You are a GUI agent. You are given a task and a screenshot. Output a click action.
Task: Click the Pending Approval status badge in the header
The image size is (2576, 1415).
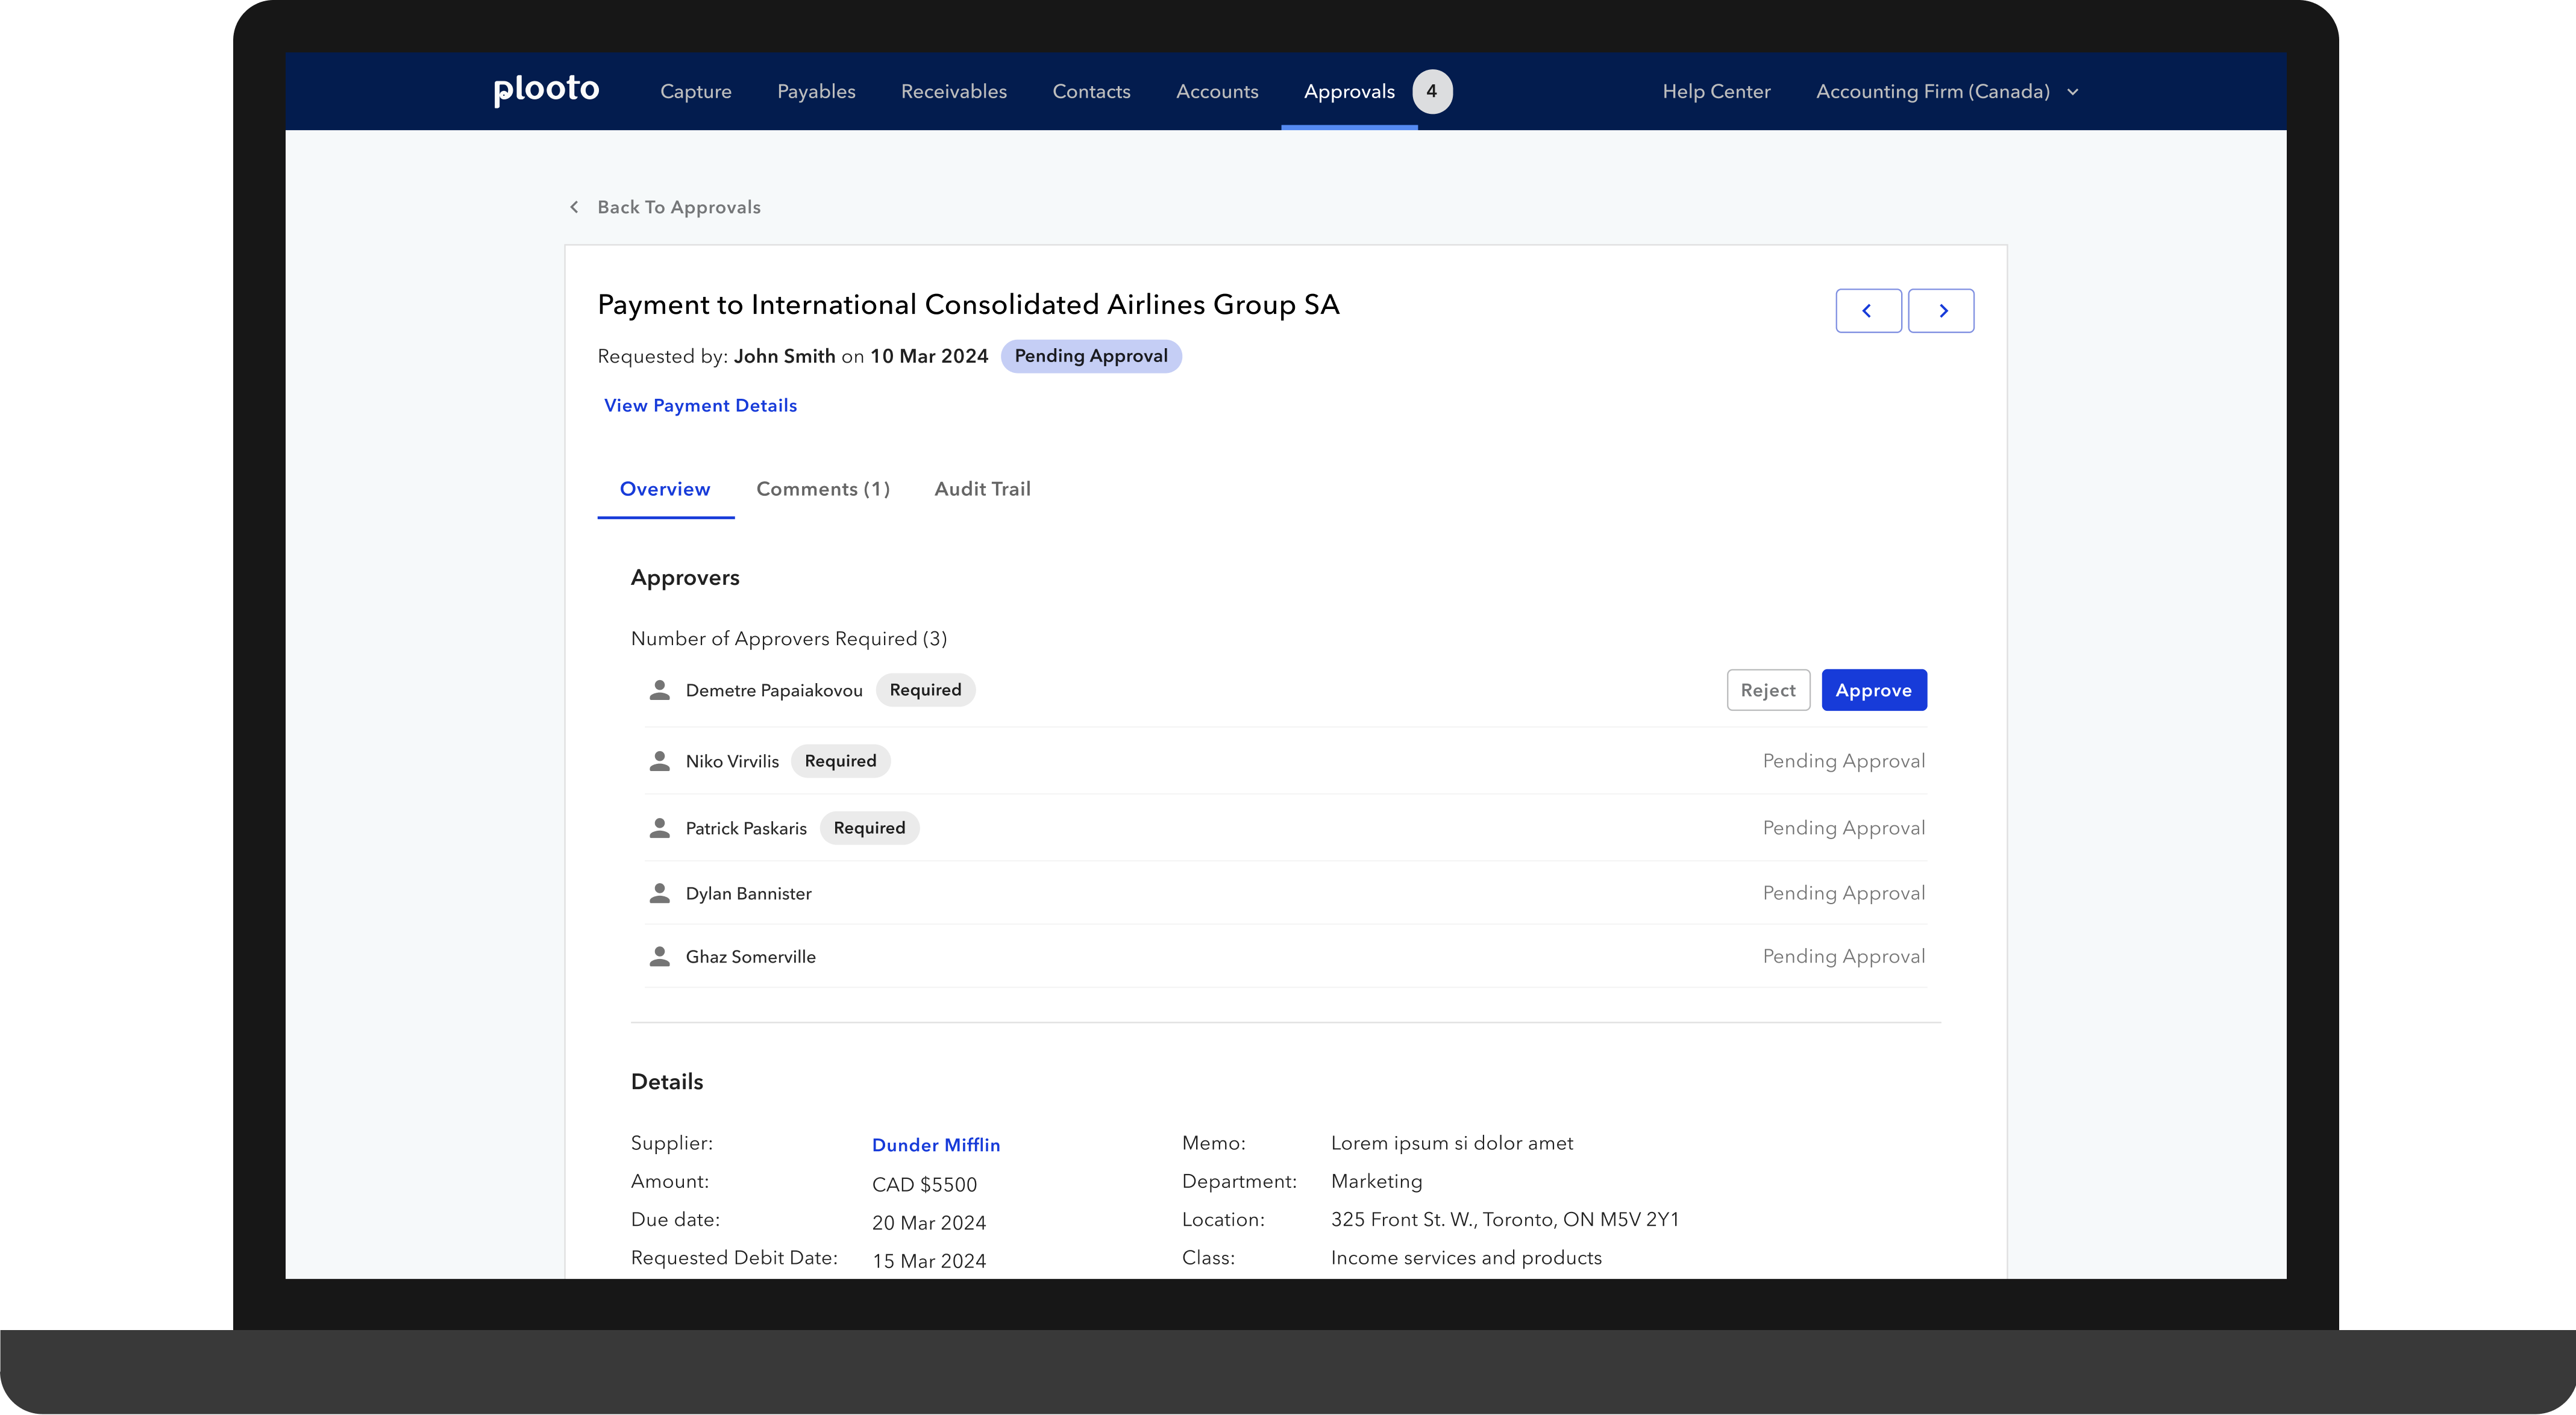(1091, 356)
